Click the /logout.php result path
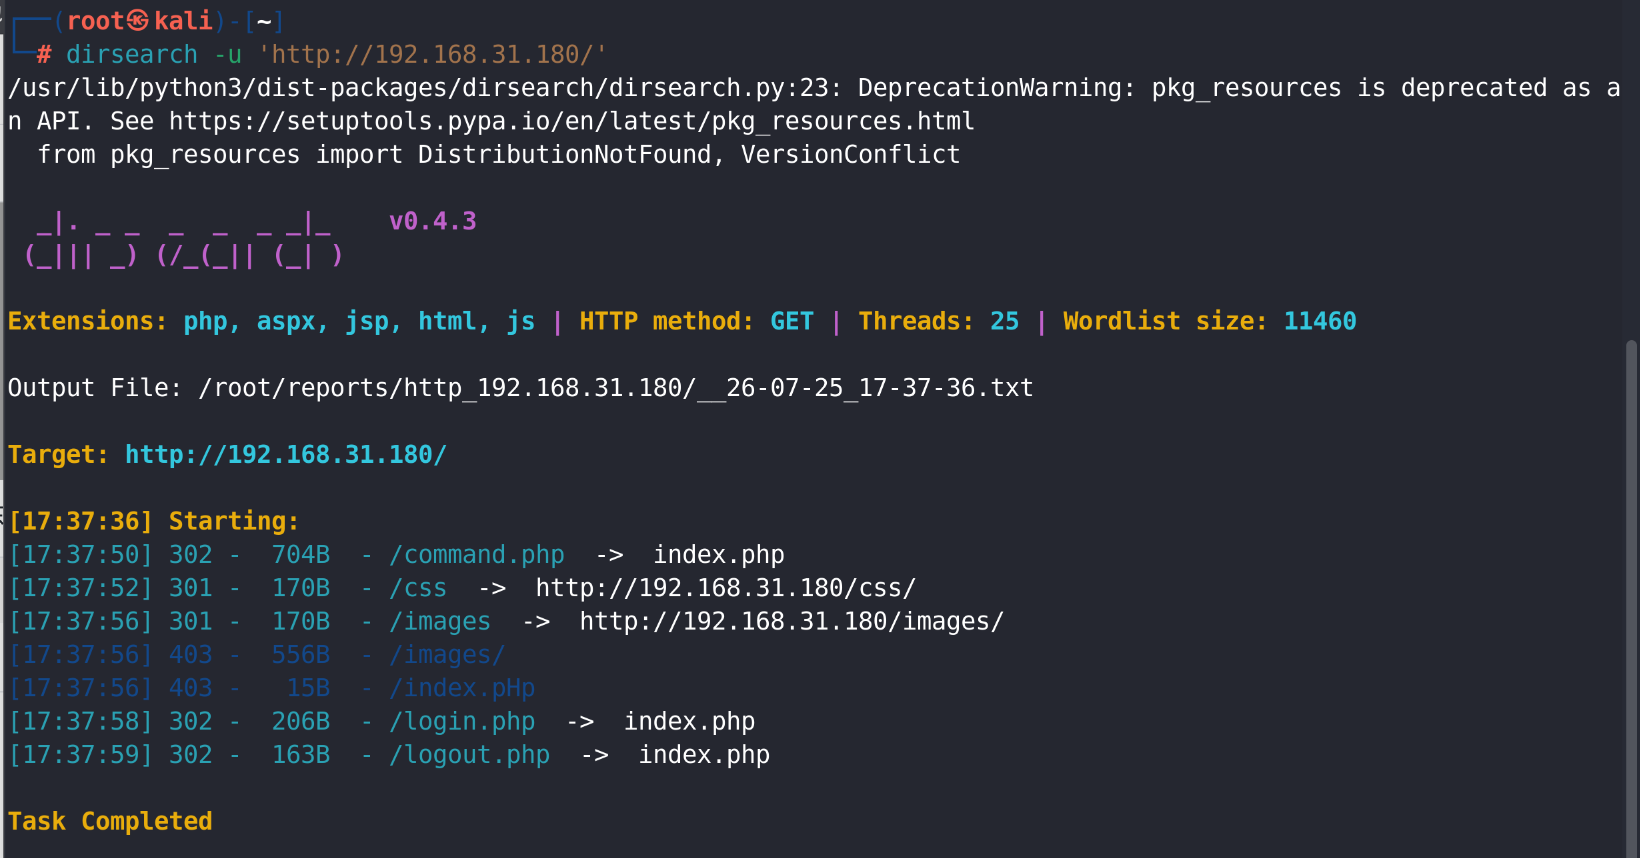Image resolution: width=1640 pixels, height=858 pixels. coord(470,755)
